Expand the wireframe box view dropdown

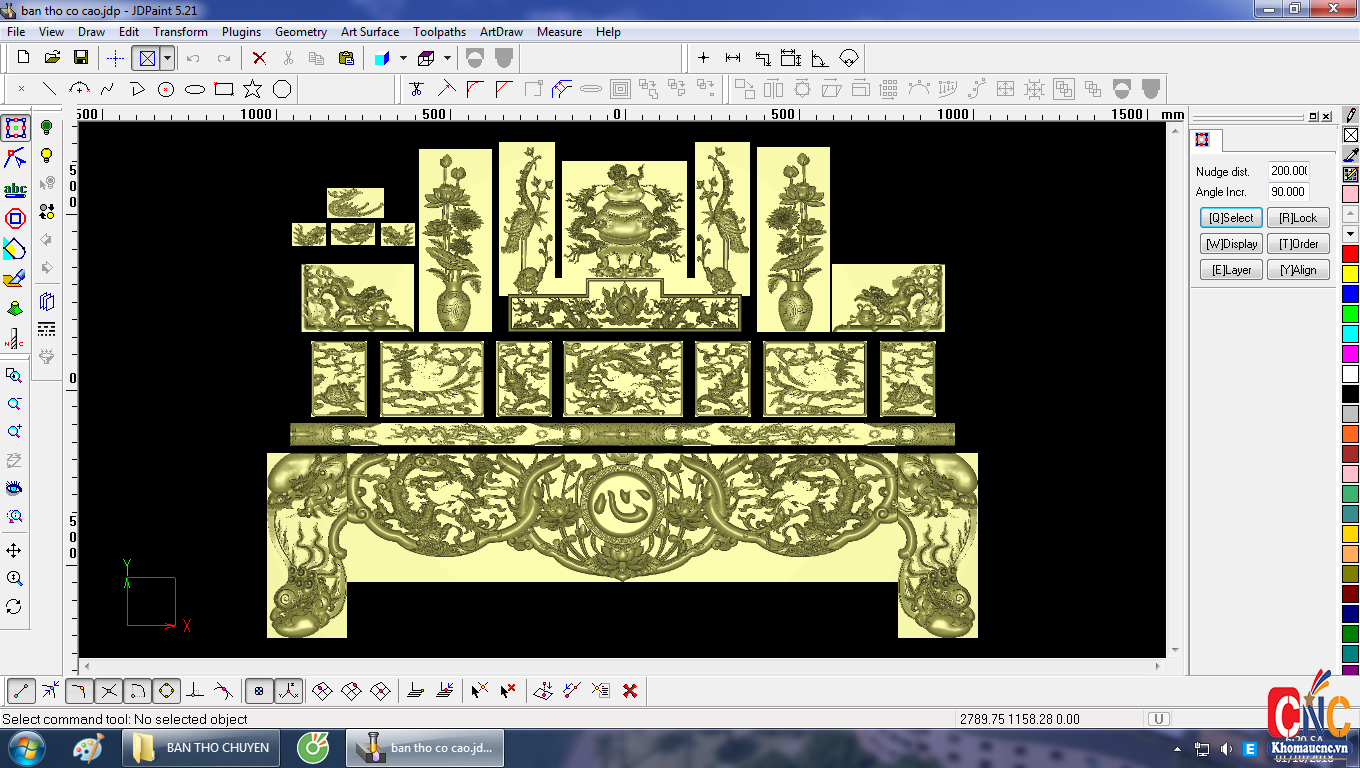coord(447,58)
